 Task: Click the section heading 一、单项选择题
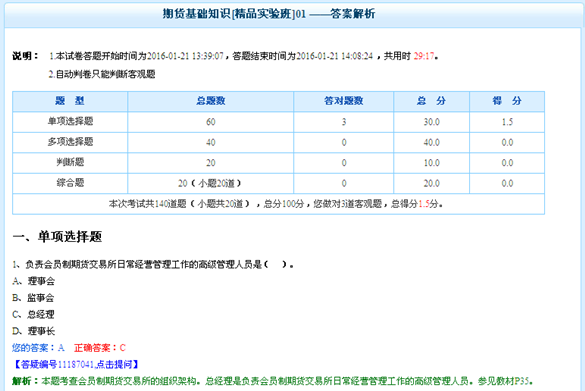[57, 237]
